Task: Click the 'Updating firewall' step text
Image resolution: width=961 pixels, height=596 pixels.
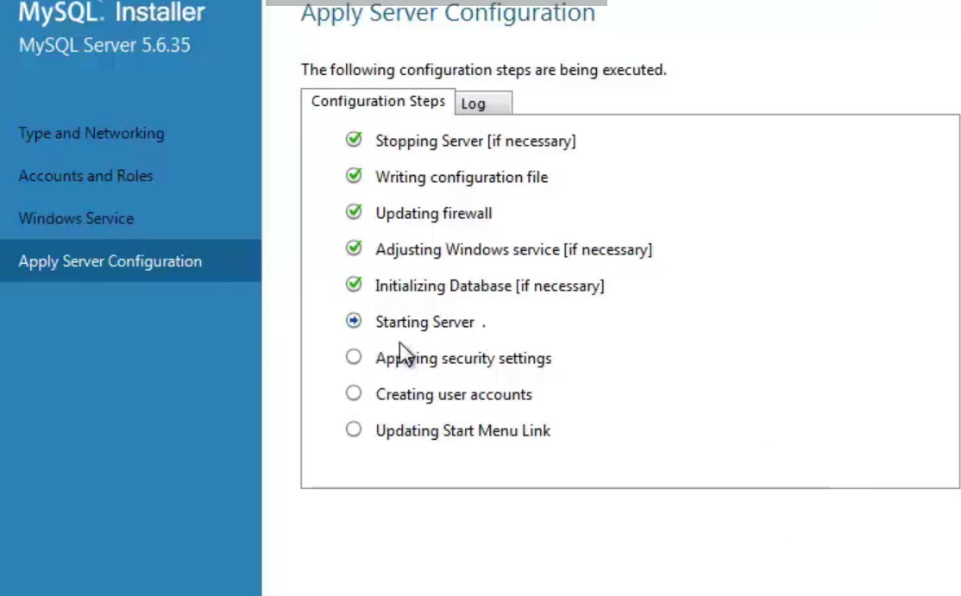Action: click(434, 213)
